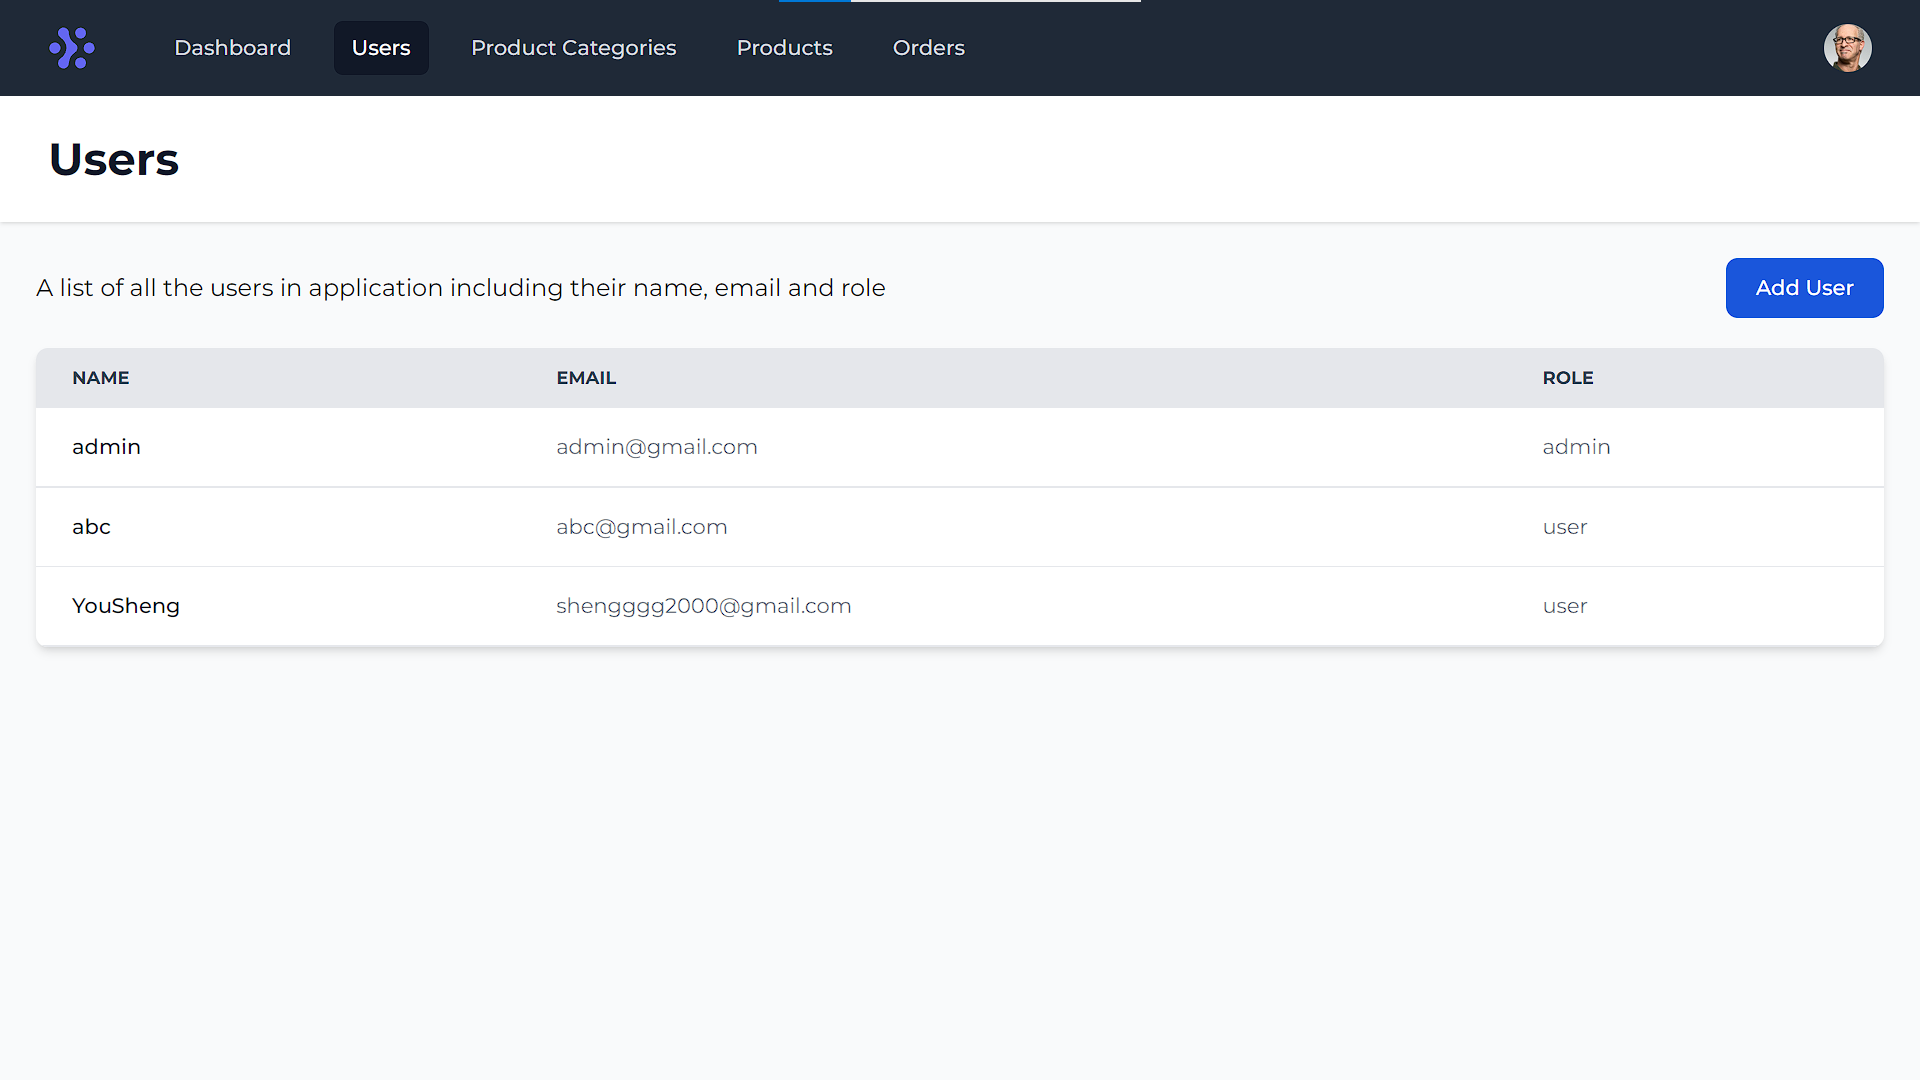Go to the Dashboard tab
Viewport: 1920px width, 1080px height.
point(232,48)
